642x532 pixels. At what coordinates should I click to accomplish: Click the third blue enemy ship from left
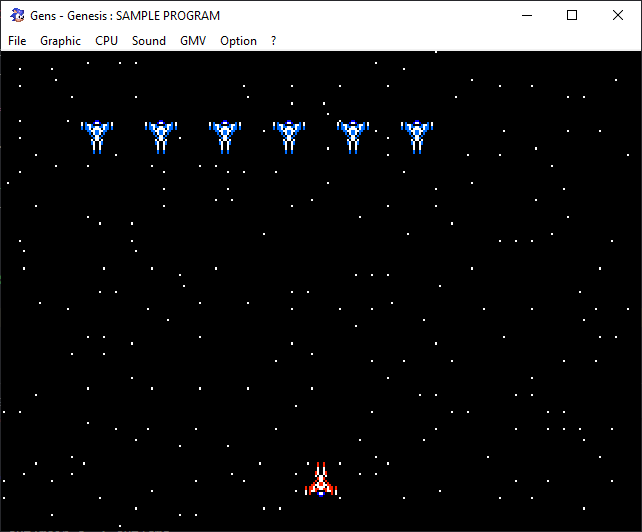(225, 137)
